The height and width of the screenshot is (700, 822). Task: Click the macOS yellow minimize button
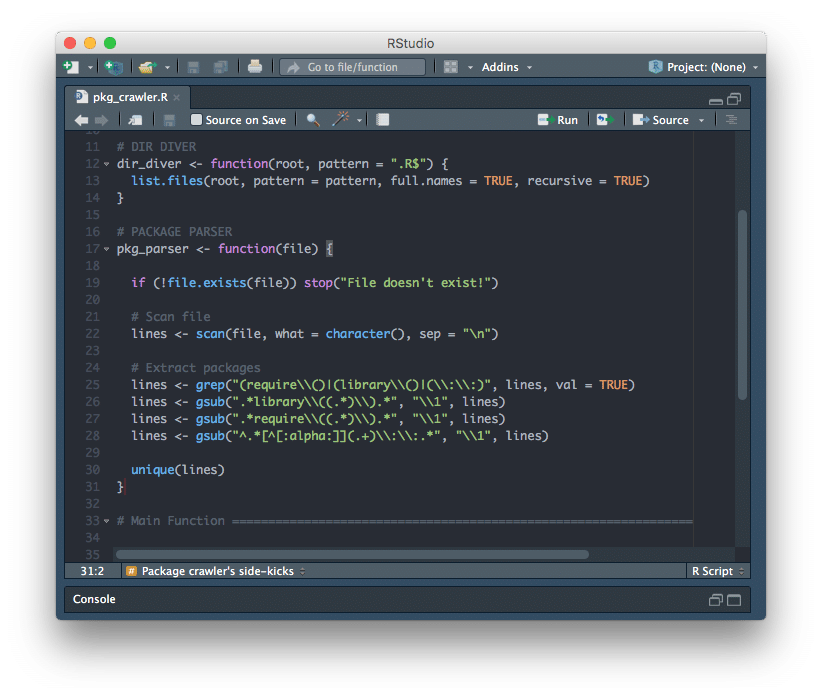90,43
